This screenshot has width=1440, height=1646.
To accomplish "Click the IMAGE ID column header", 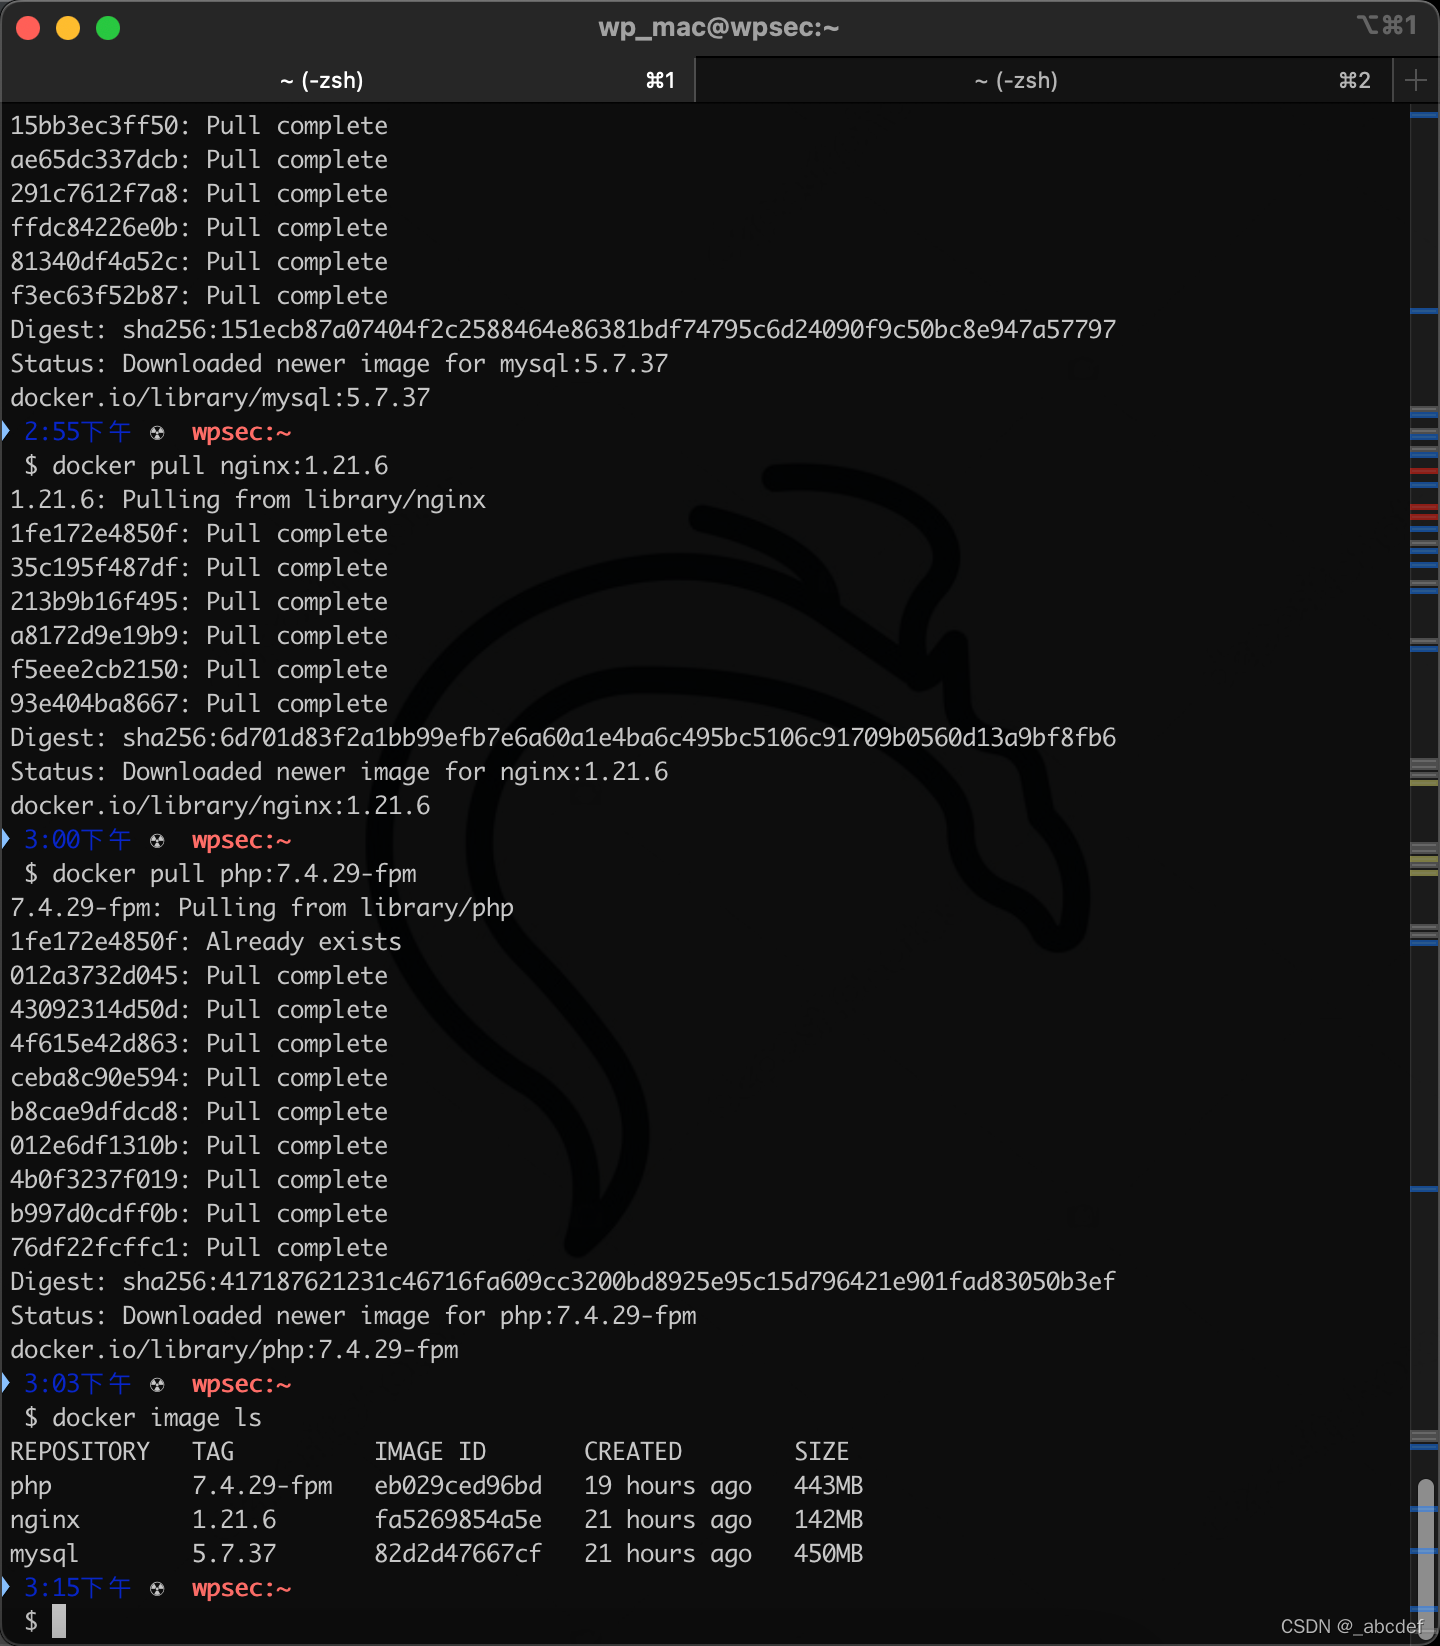I will click(x=430, y=1452).
